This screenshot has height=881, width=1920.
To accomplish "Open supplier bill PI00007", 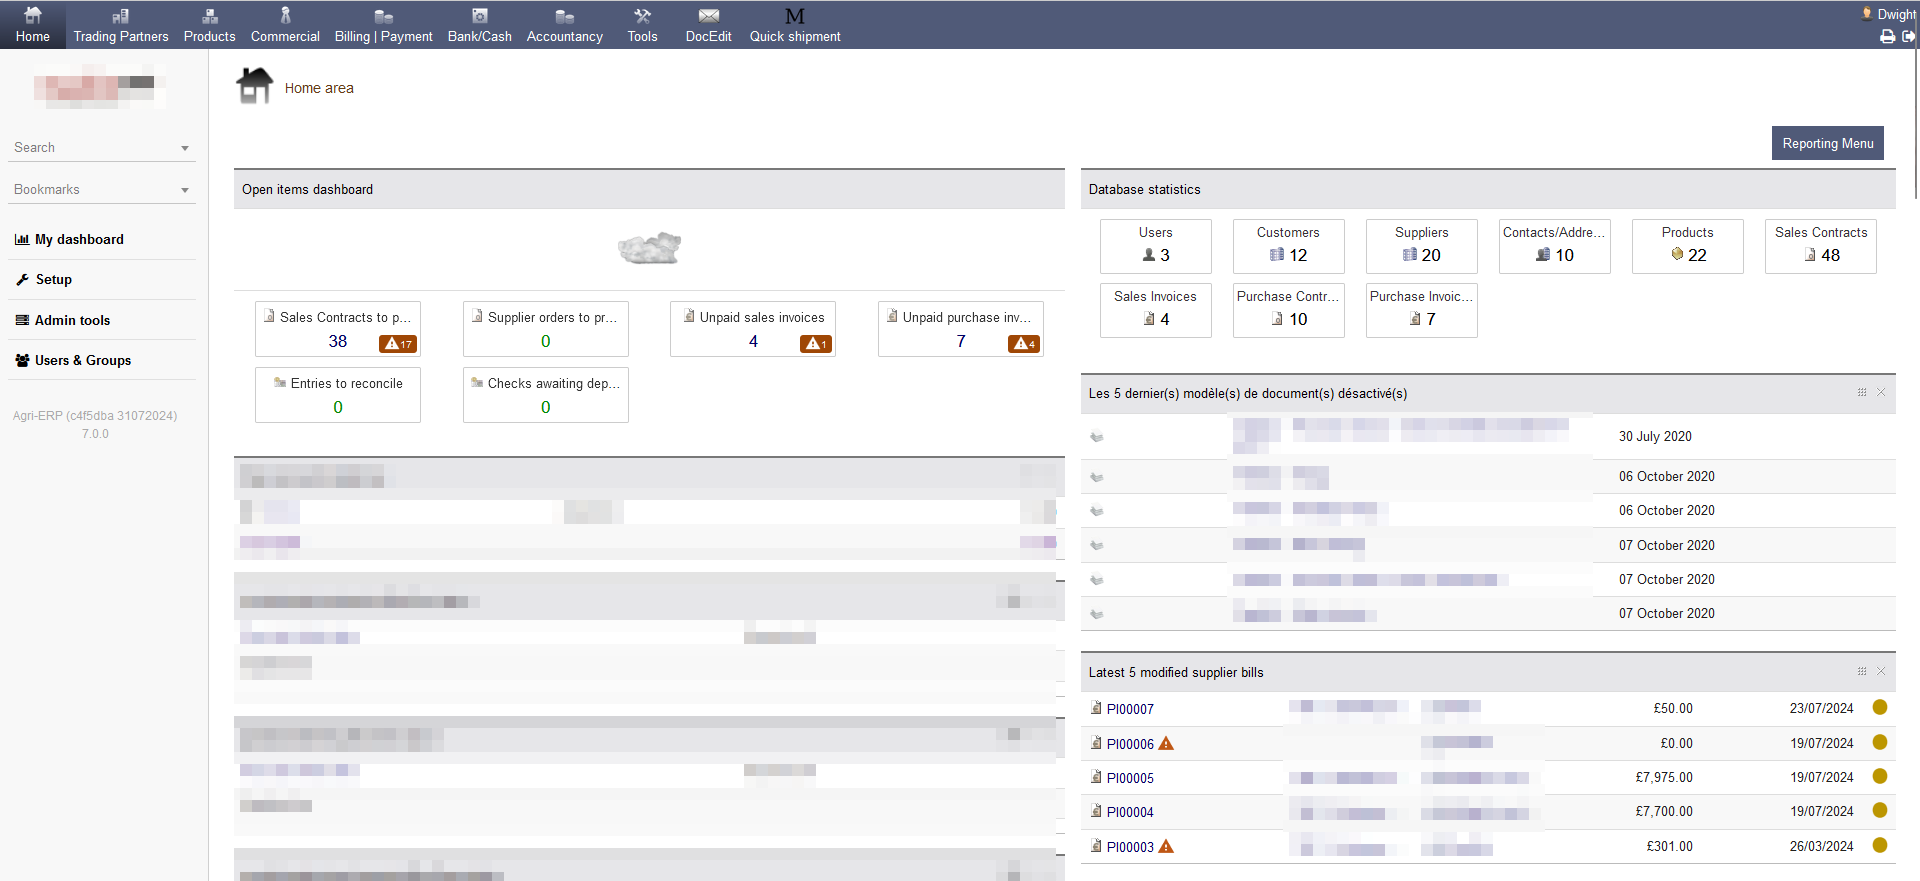I will 1130,709.
